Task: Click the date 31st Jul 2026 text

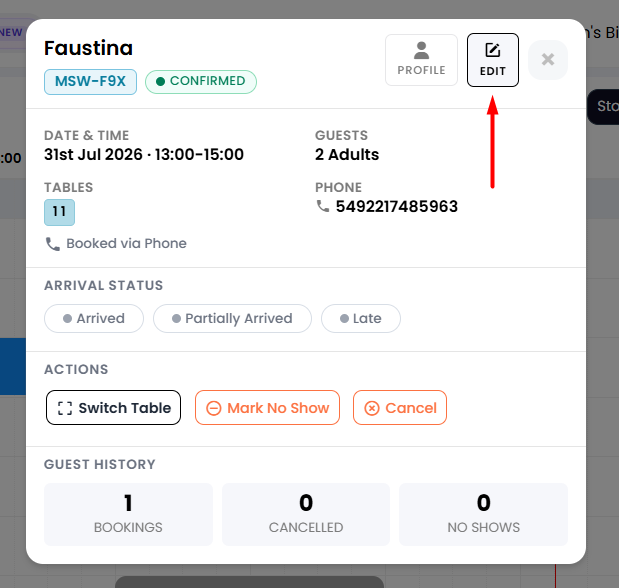Action: click(x=93, y=154)
